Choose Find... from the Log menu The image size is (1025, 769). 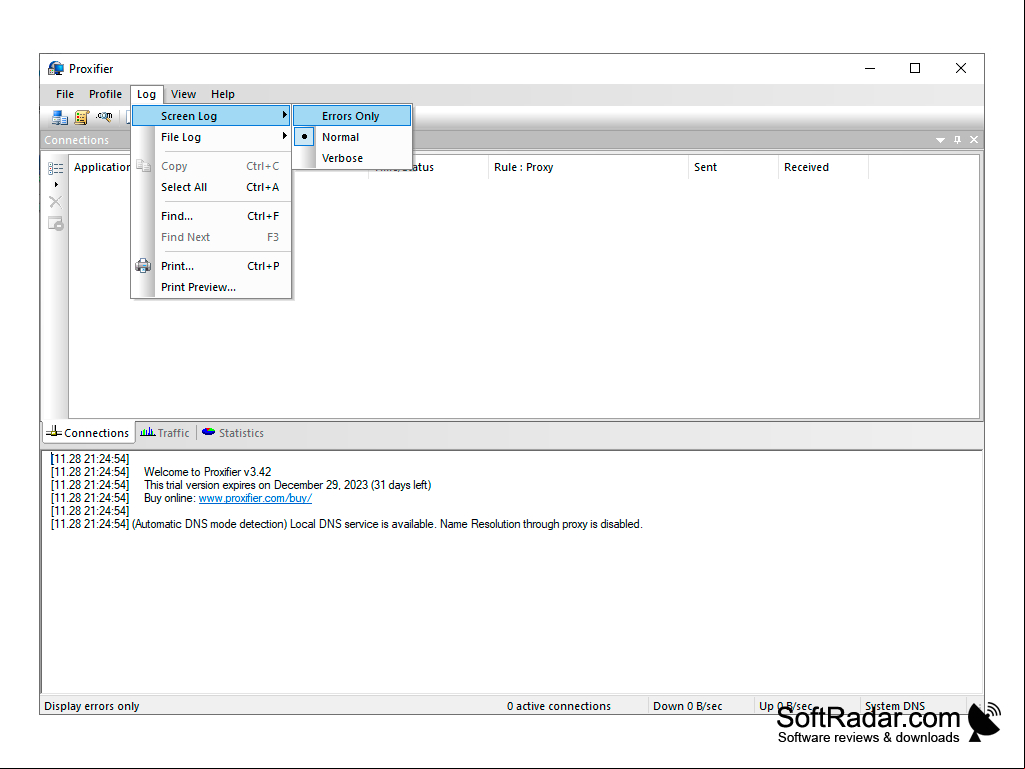pyautogui.click(x=211, y=216)
